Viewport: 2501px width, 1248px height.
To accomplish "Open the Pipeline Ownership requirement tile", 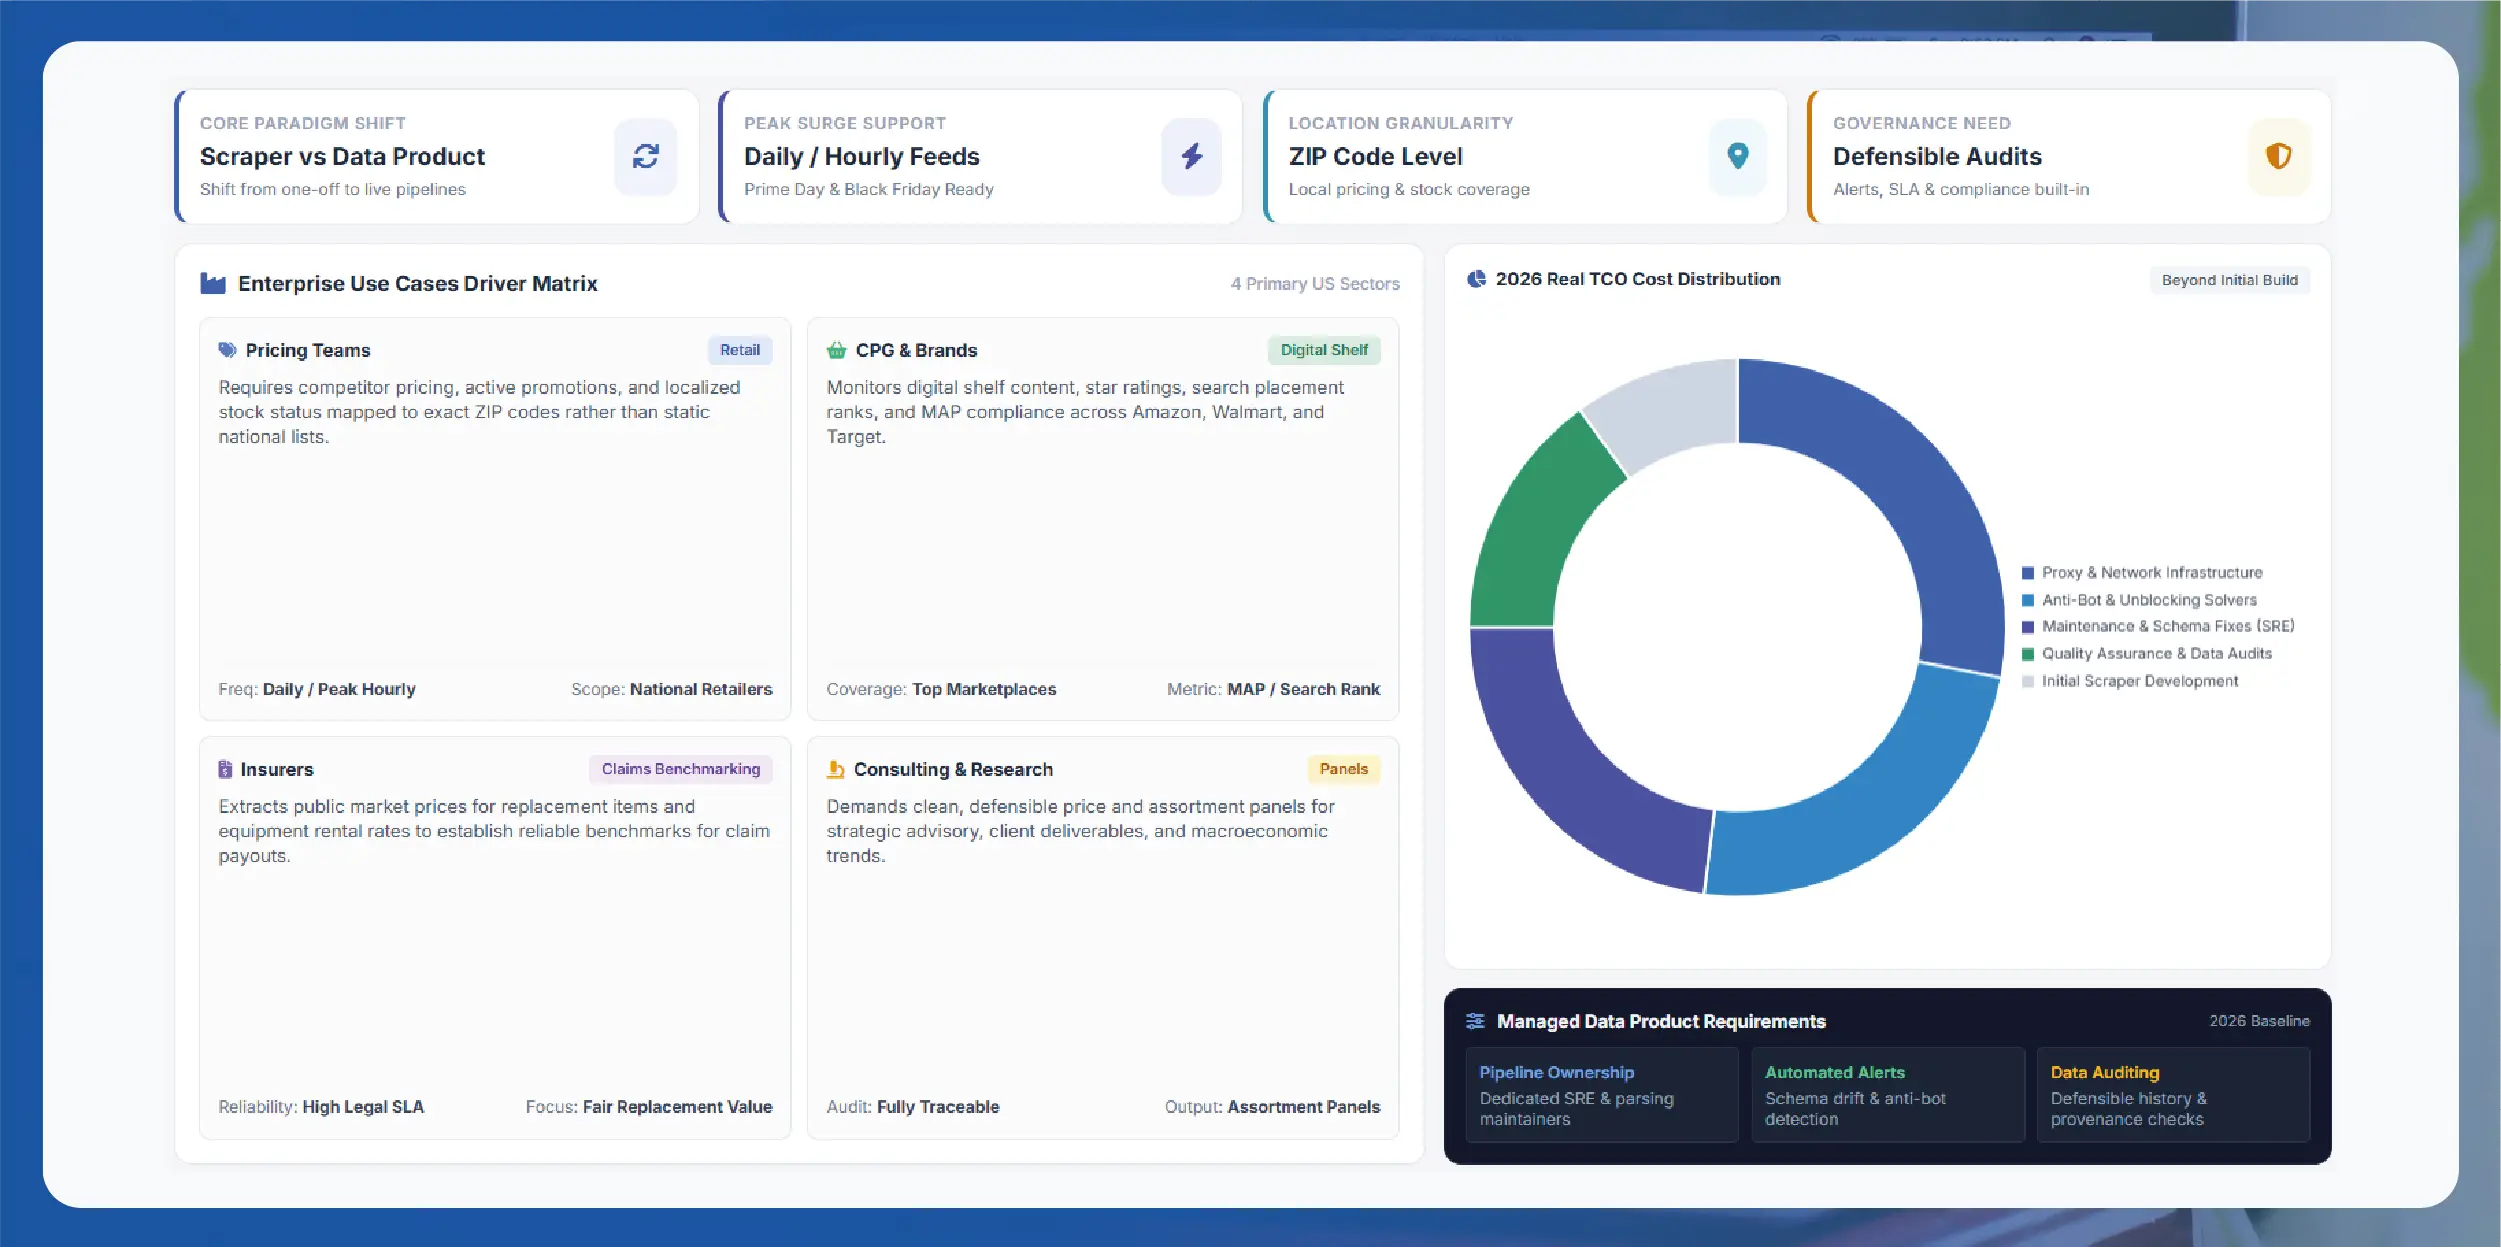I will (1601, 1095).
